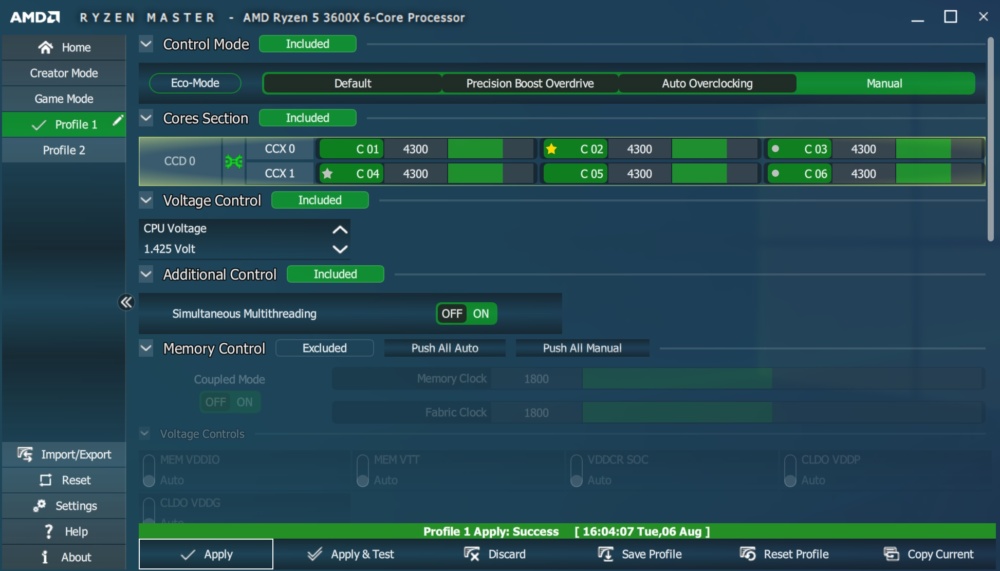Click the dot marker on core C 06
The width and height of the screenshot is (1000, 571).
point(775,174)
